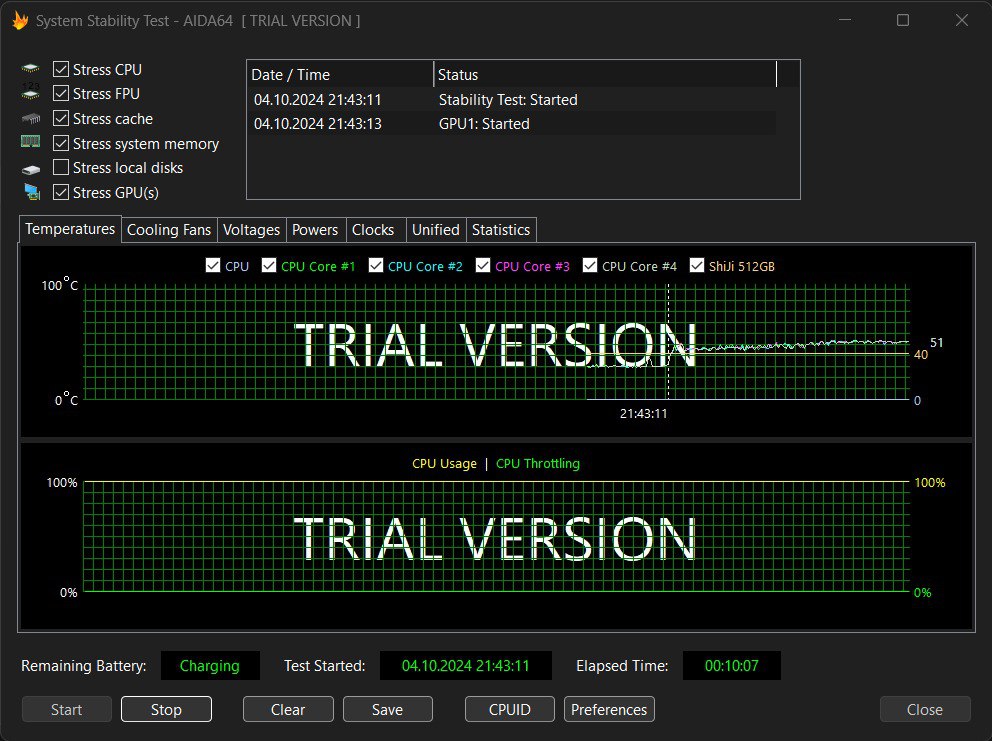The image size is (992, 741).
Task: Click the CPU Throttling legend label
Action: (538, 464)
